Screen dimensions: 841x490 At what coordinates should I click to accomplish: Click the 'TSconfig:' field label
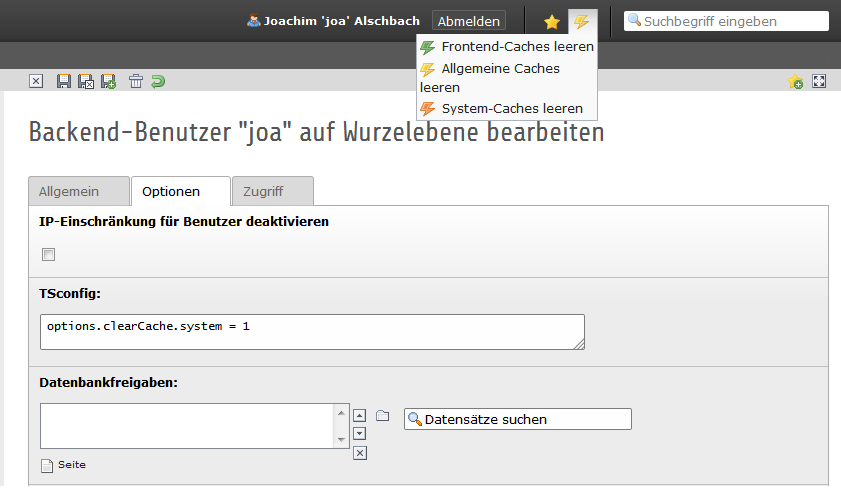[70, 294]
